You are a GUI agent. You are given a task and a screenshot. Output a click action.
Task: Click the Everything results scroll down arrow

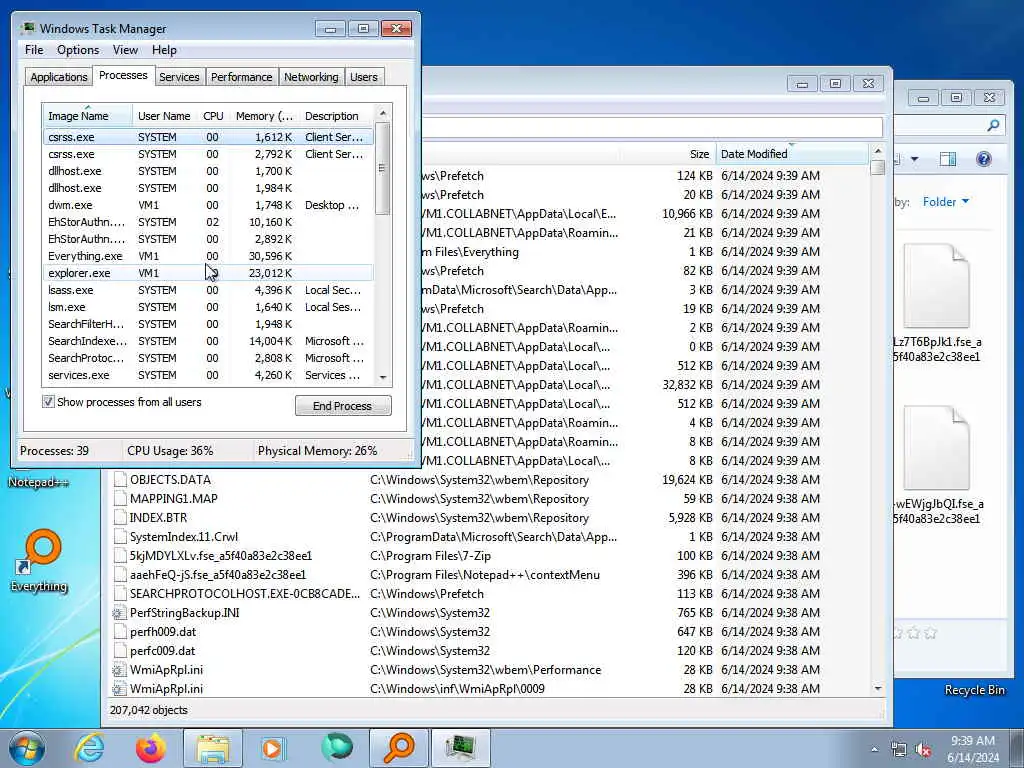(878, 688)
